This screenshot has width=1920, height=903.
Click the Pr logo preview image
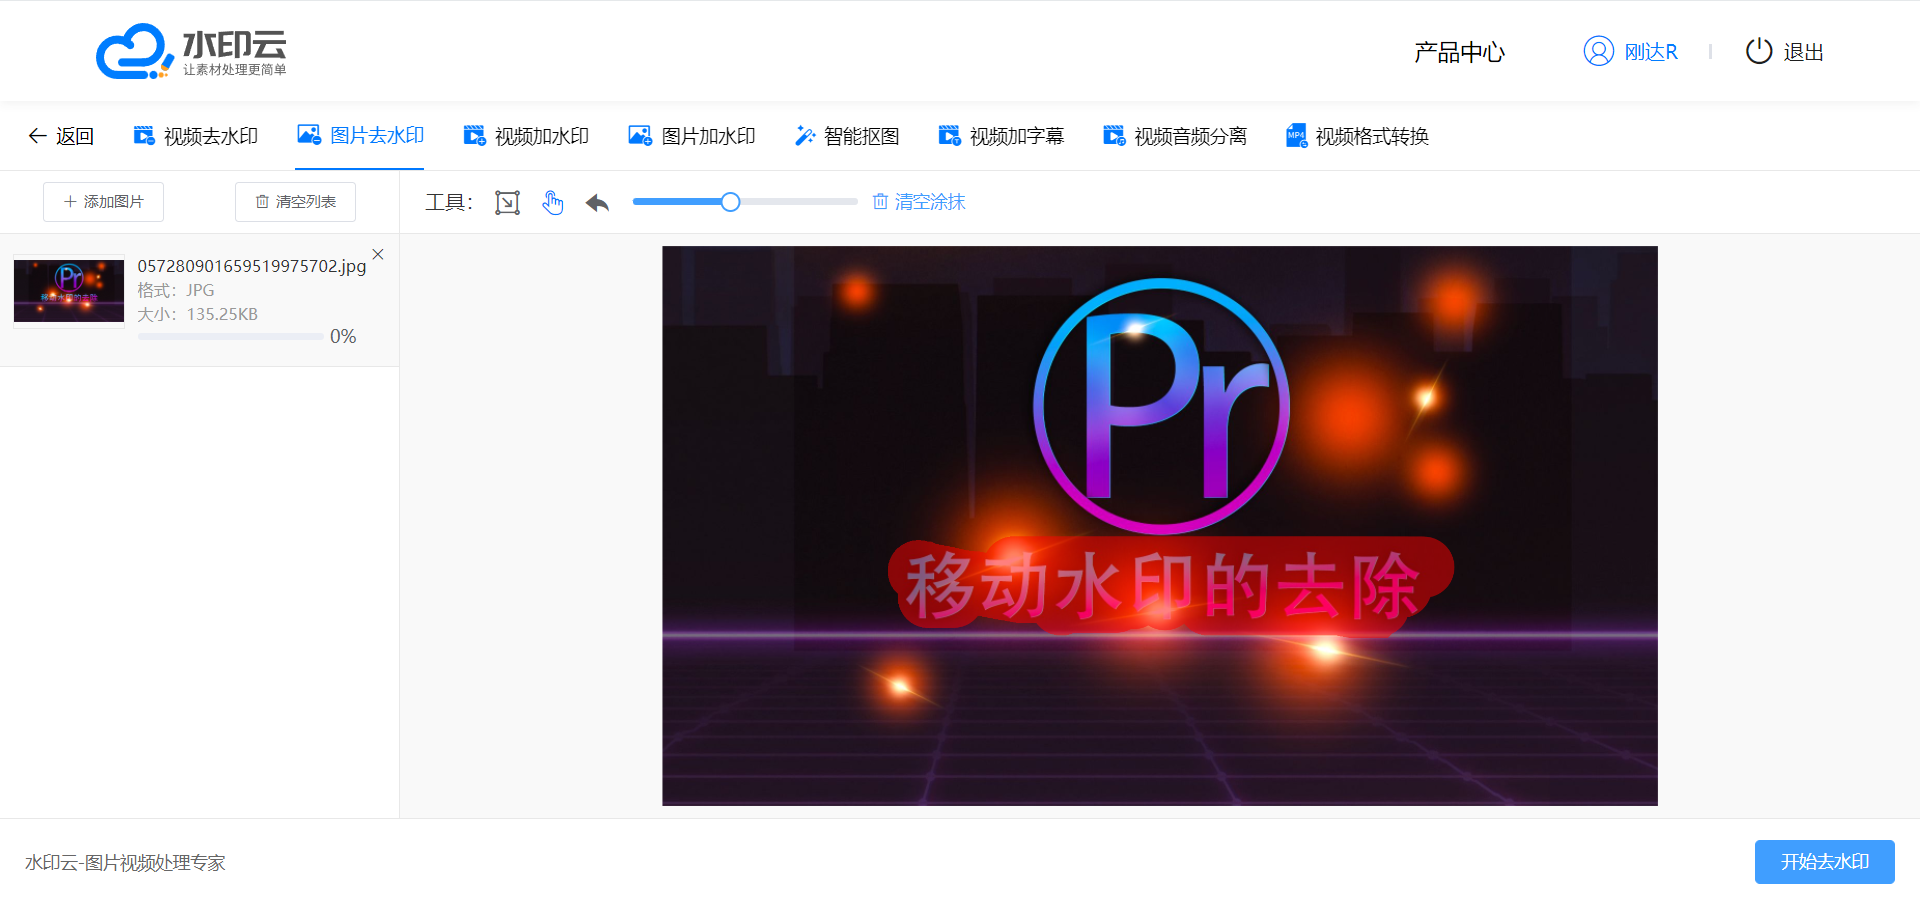point(1160,526)
